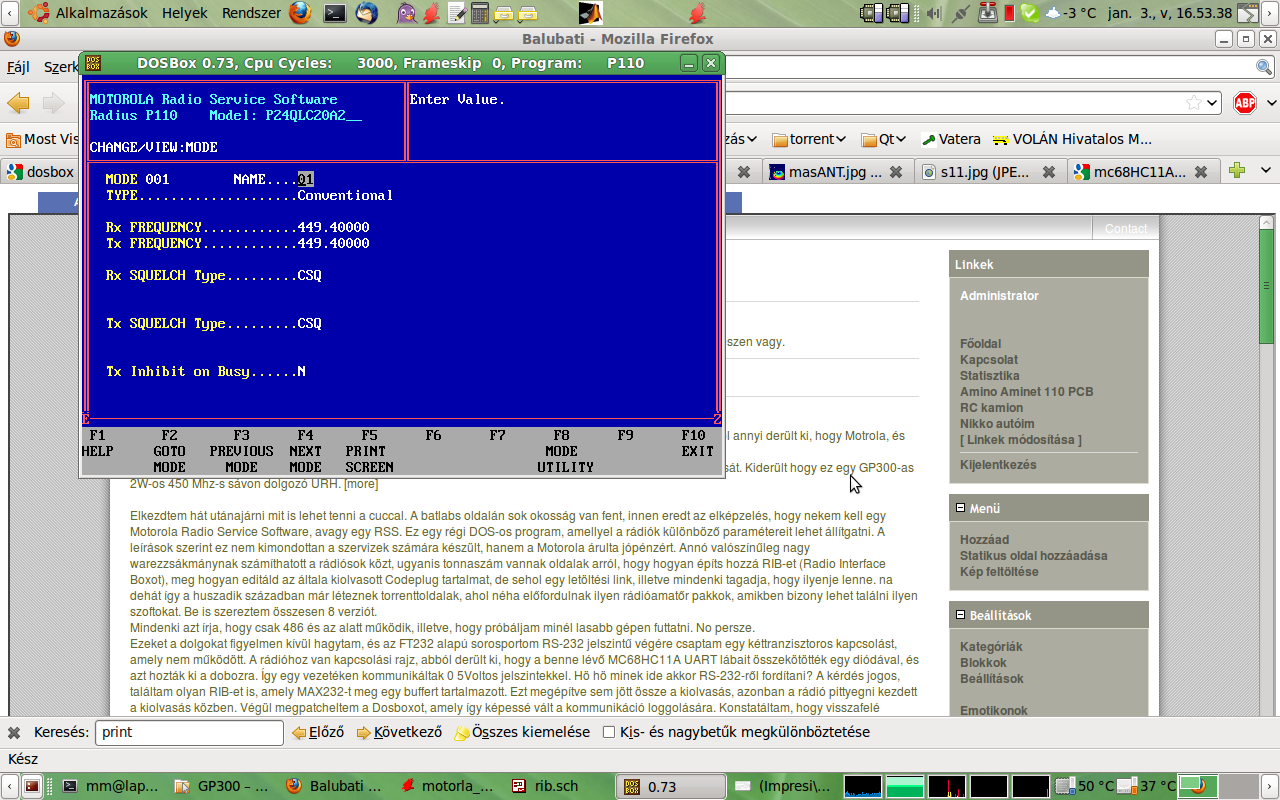Click the Adblock Plus ABP icon

pos(1244,103)
